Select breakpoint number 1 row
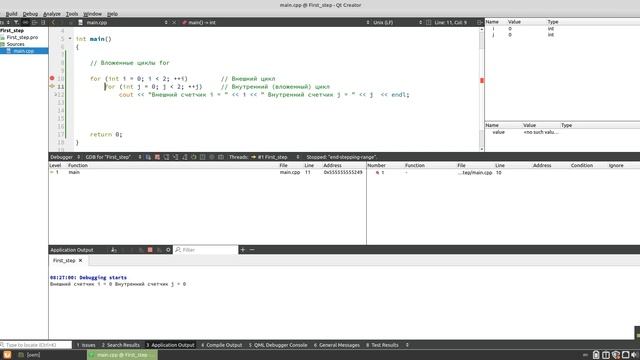Screen dimensions: 640x360 [503, 173]
